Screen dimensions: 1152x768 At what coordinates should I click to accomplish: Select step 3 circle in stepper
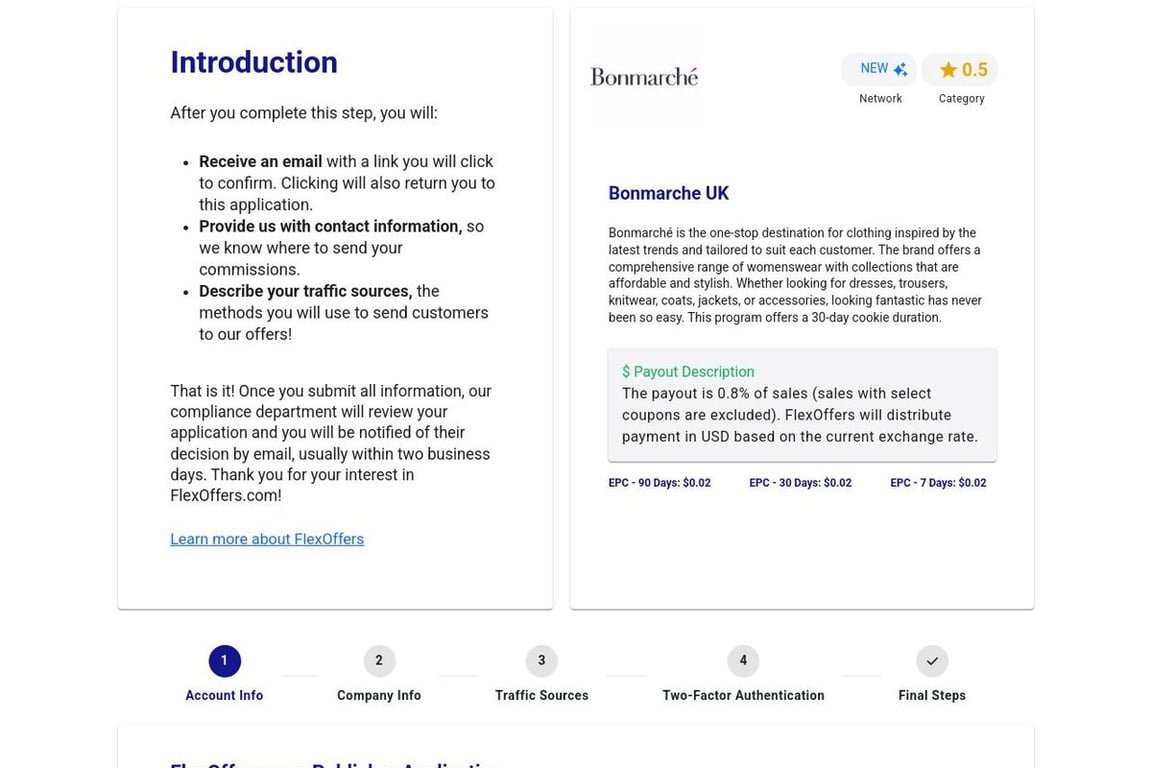tap(541, 661)
